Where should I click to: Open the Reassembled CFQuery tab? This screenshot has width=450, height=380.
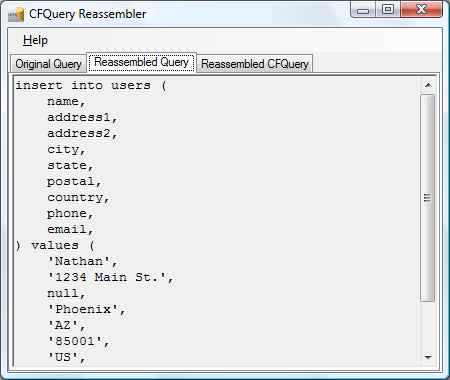(x=255, y=64)
